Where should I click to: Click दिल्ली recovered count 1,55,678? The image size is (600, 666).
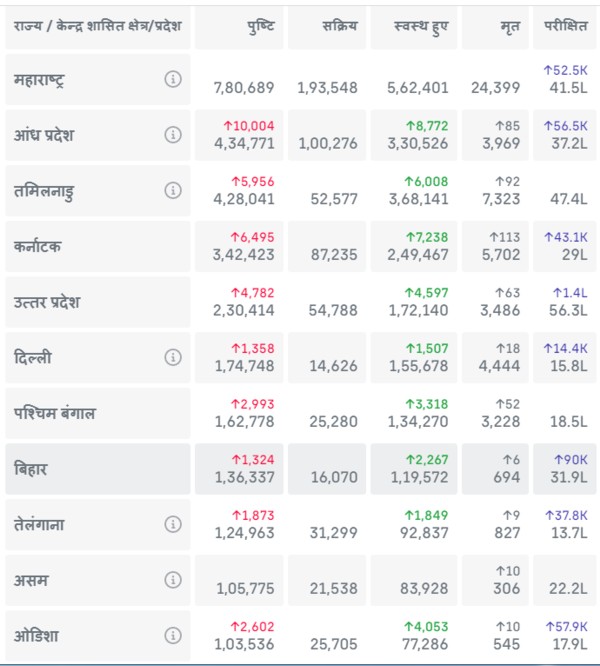coord(418,366)
